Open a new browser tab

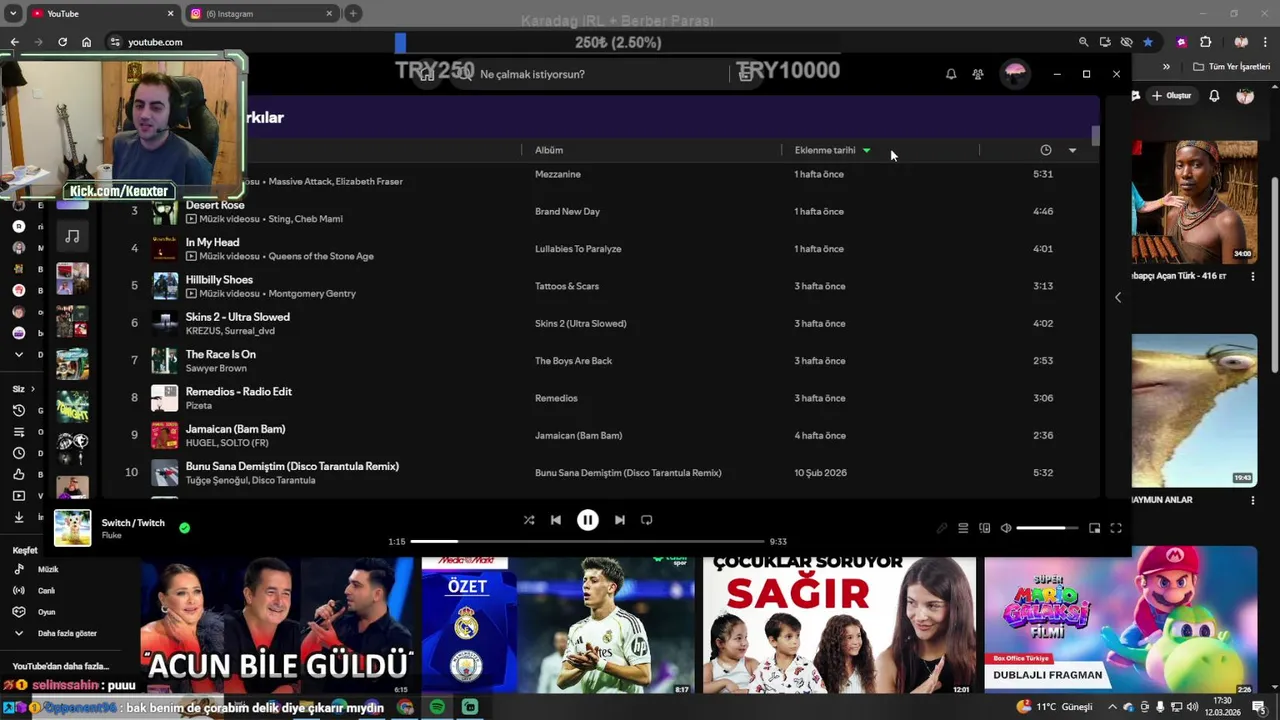pyautogui.click(x=353, y=14)
